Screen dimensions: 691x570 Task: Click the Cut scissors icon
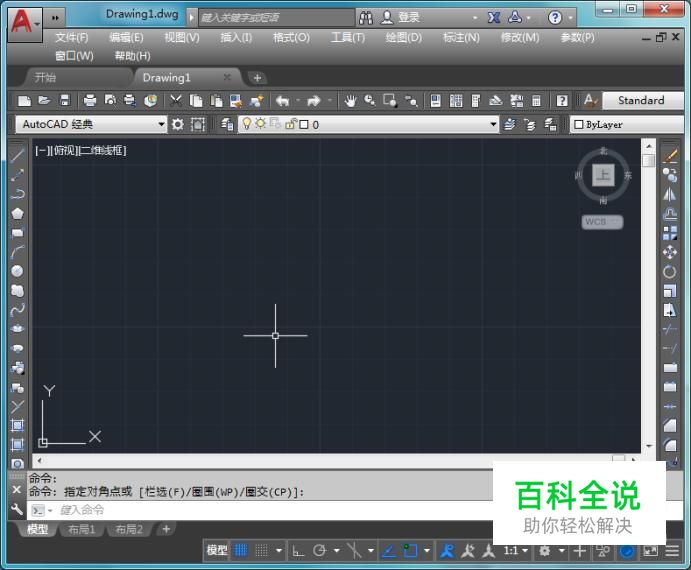tap(176, 100)
